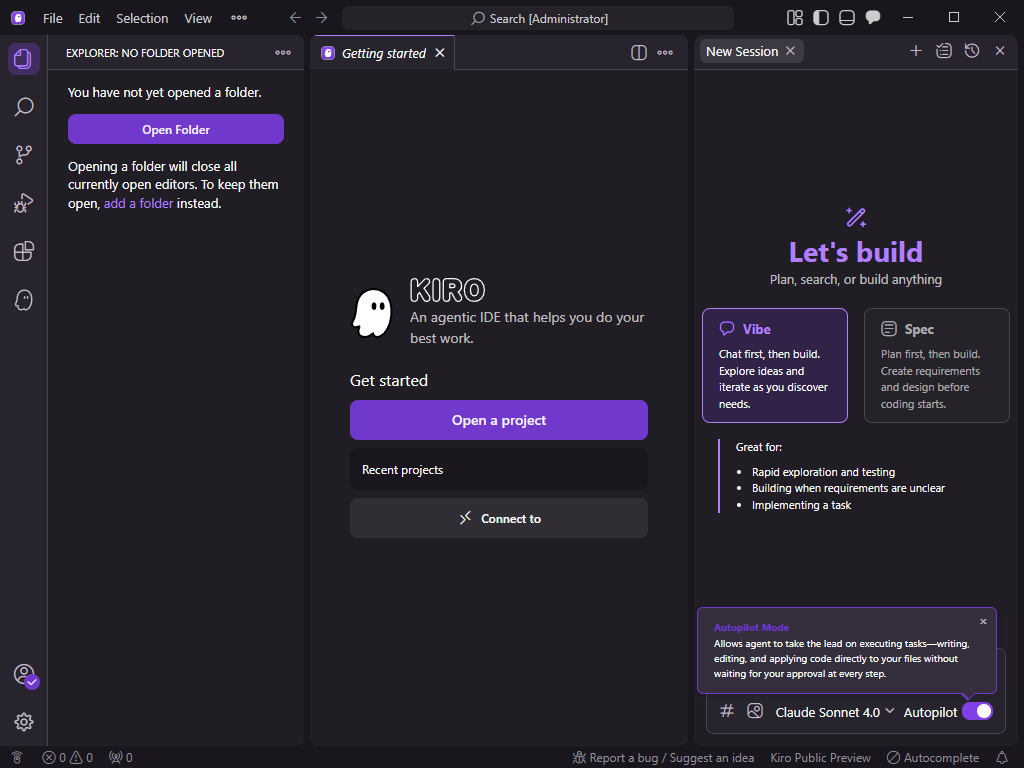Click Kiro Public Preview status item
1024x768 pixels.
click(x=820, y=758)
